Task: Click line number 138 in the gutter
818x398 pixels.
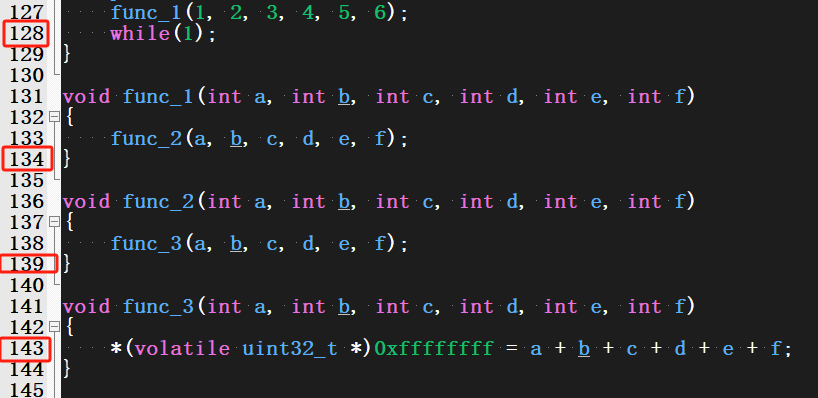Action: (x=26, y=243)
